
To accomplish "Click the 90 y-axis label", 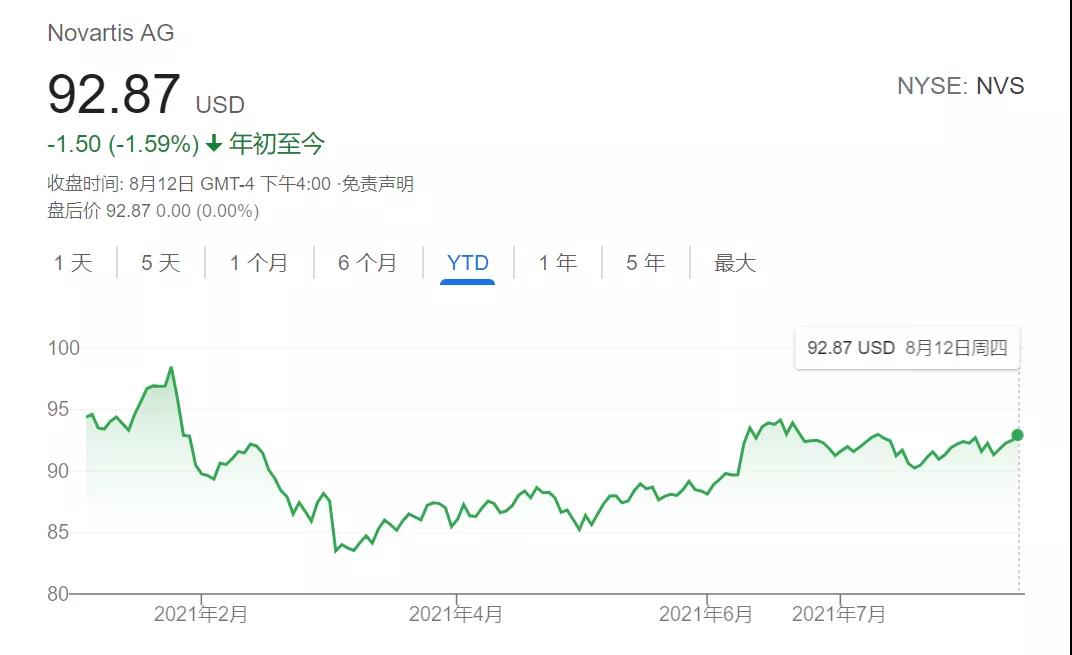I will click(x=58, y=471).
